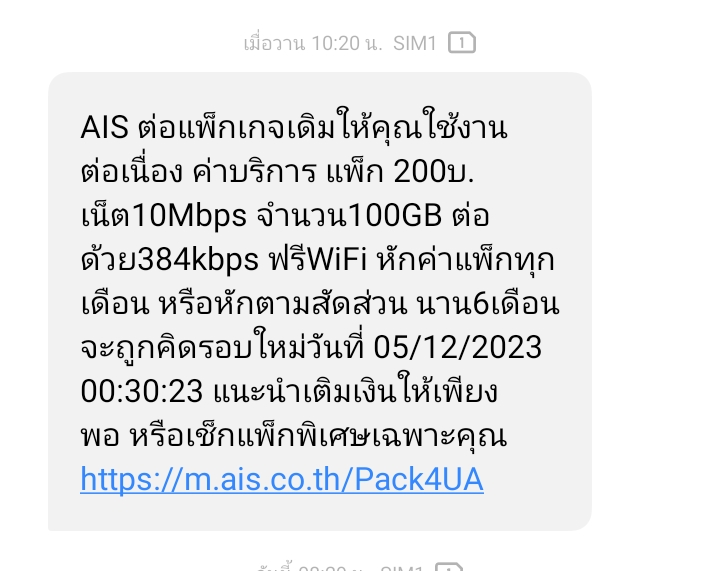Tap the 'หรือเช็กแพ็กพิเศษเฉพาะคุณ' line above link
The image size is (720, 571).
pyautogui.click(x=318, y=435)
